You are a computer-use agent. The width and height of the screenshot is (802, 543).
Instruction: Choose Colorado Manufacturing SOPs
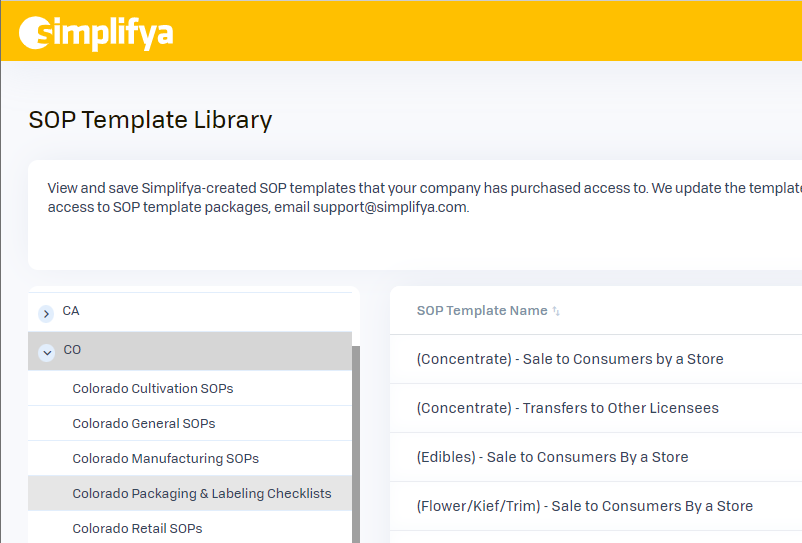click(165, 458)
